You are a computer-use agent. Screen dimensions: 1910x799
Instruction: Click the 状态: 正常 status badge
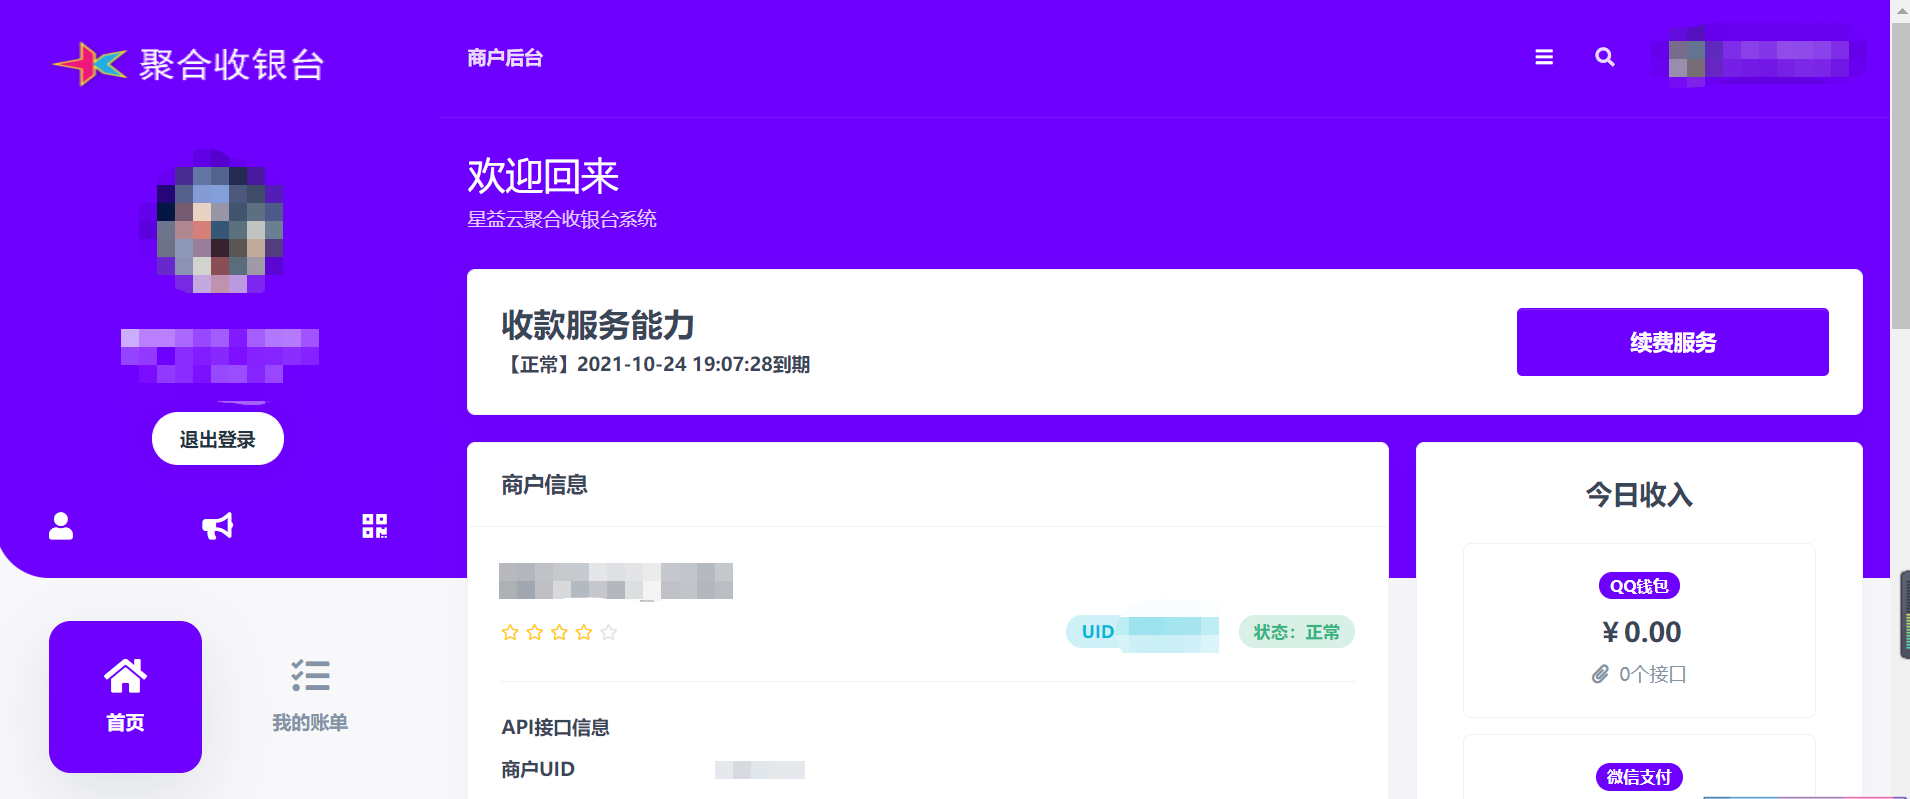[1296, 632]
